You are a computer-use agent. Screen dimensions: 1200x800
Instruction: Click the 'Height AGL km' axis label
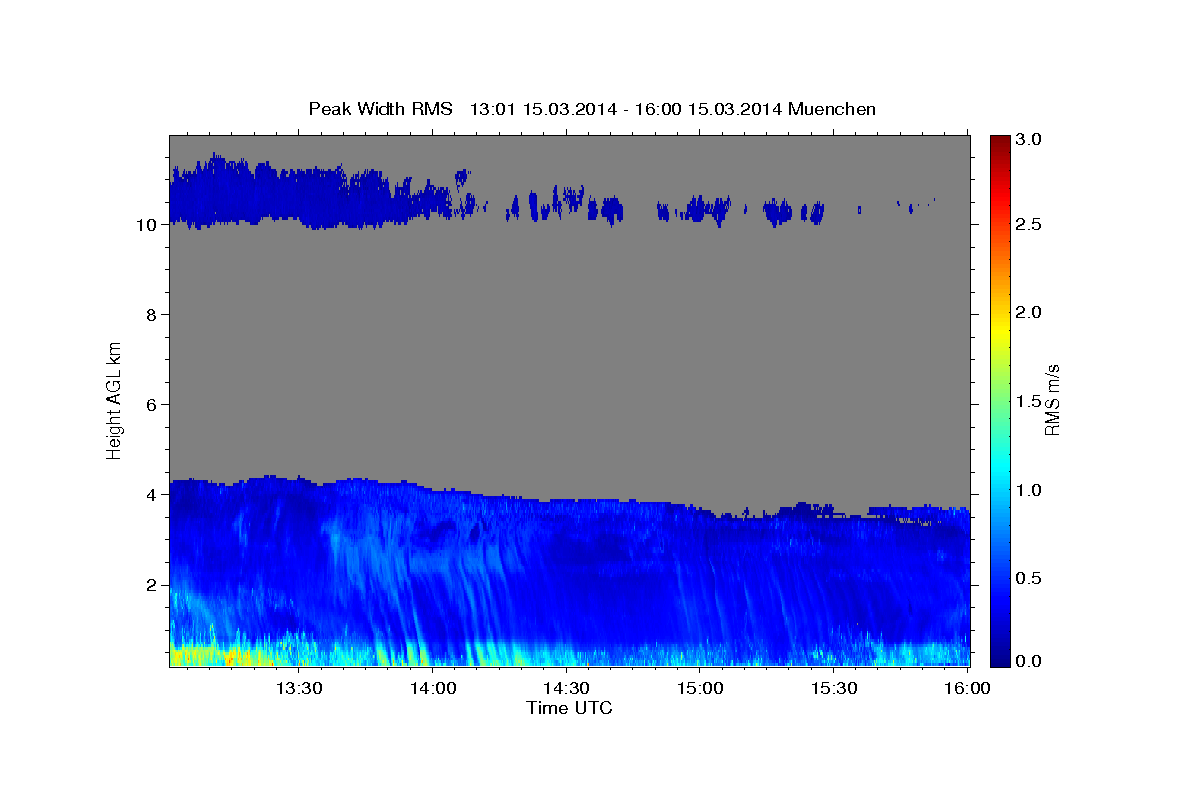pos(114,400)
